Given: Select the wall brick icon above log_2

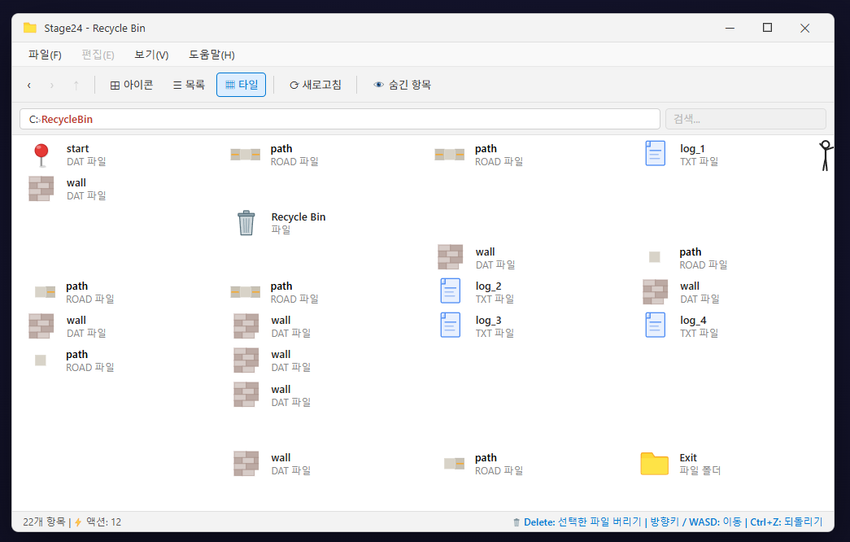Looking at the screenshot, I should pyautogui.click(x=450, y=257).
